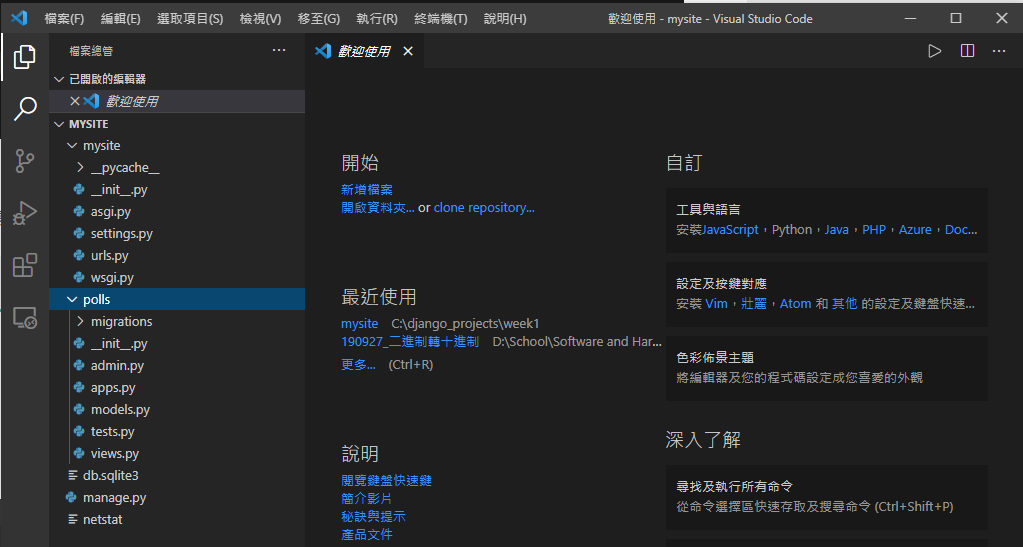Click the split editor icon
1023x547 pixels.
pos(967,51)
